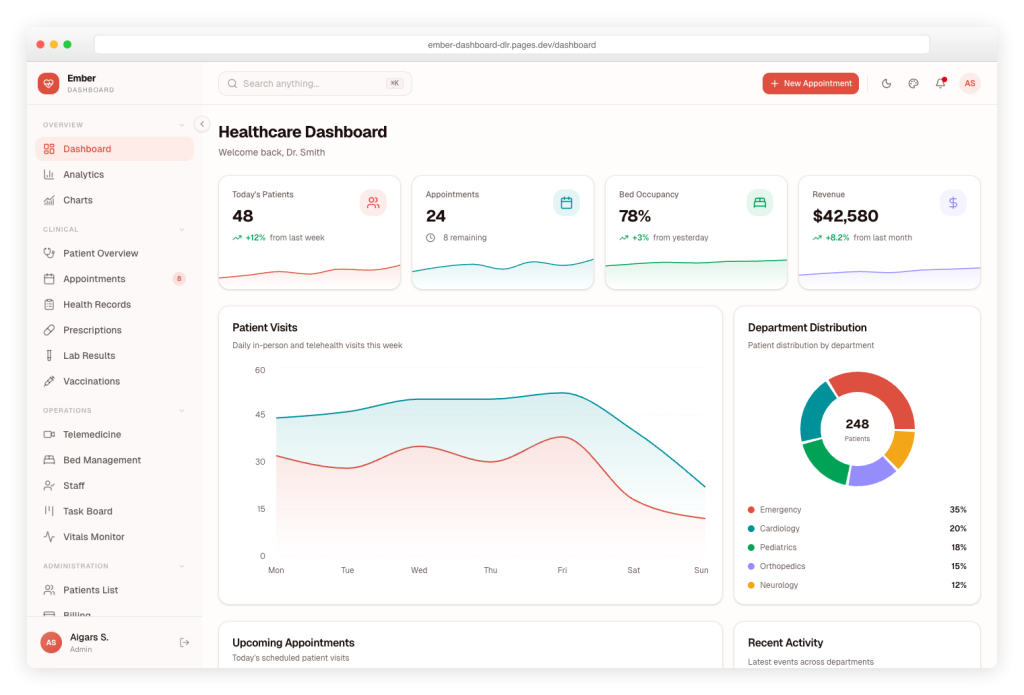Click the Emergency red legend dot
The width and height of the screenshot is (1024, 695).
(751, 509)
